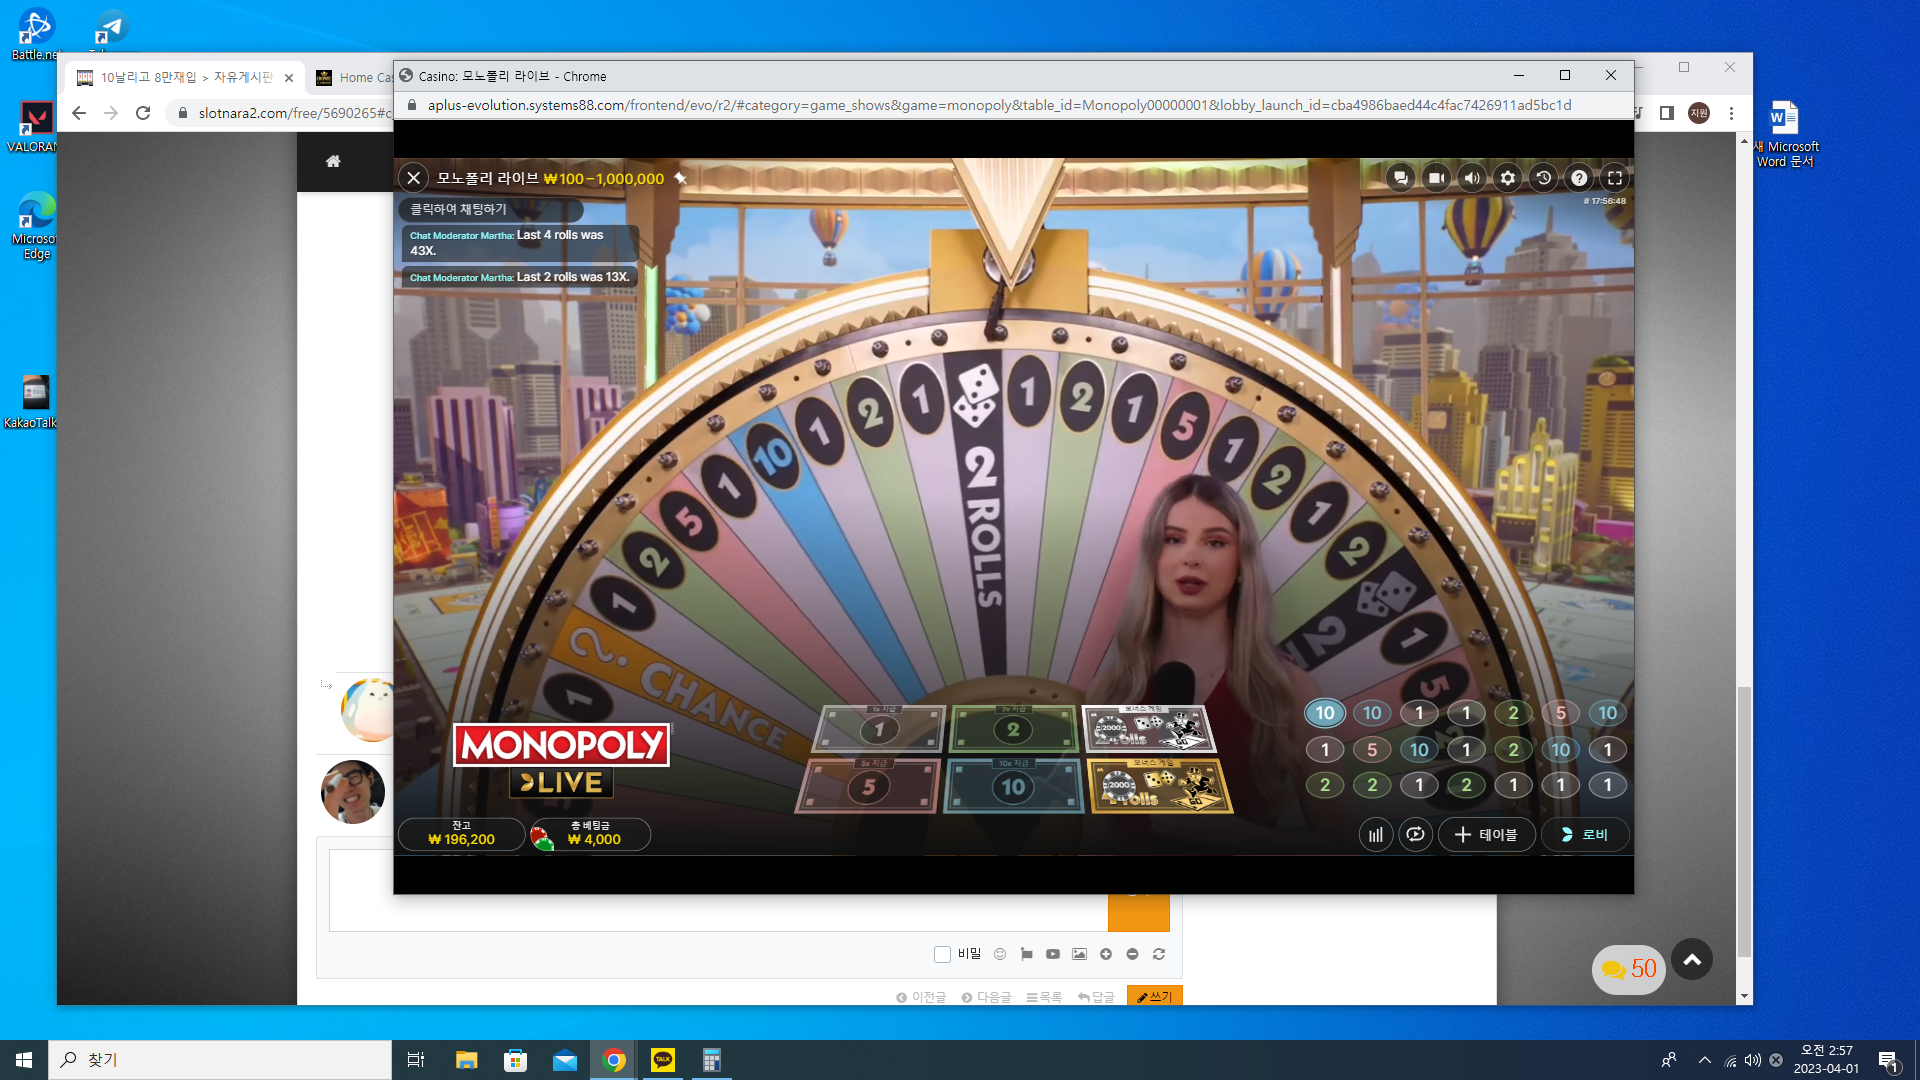Screen dimensions: 1920x1080
Task: Bet on the gold 4 Rolls bonus
Action: pos(1160,786)
